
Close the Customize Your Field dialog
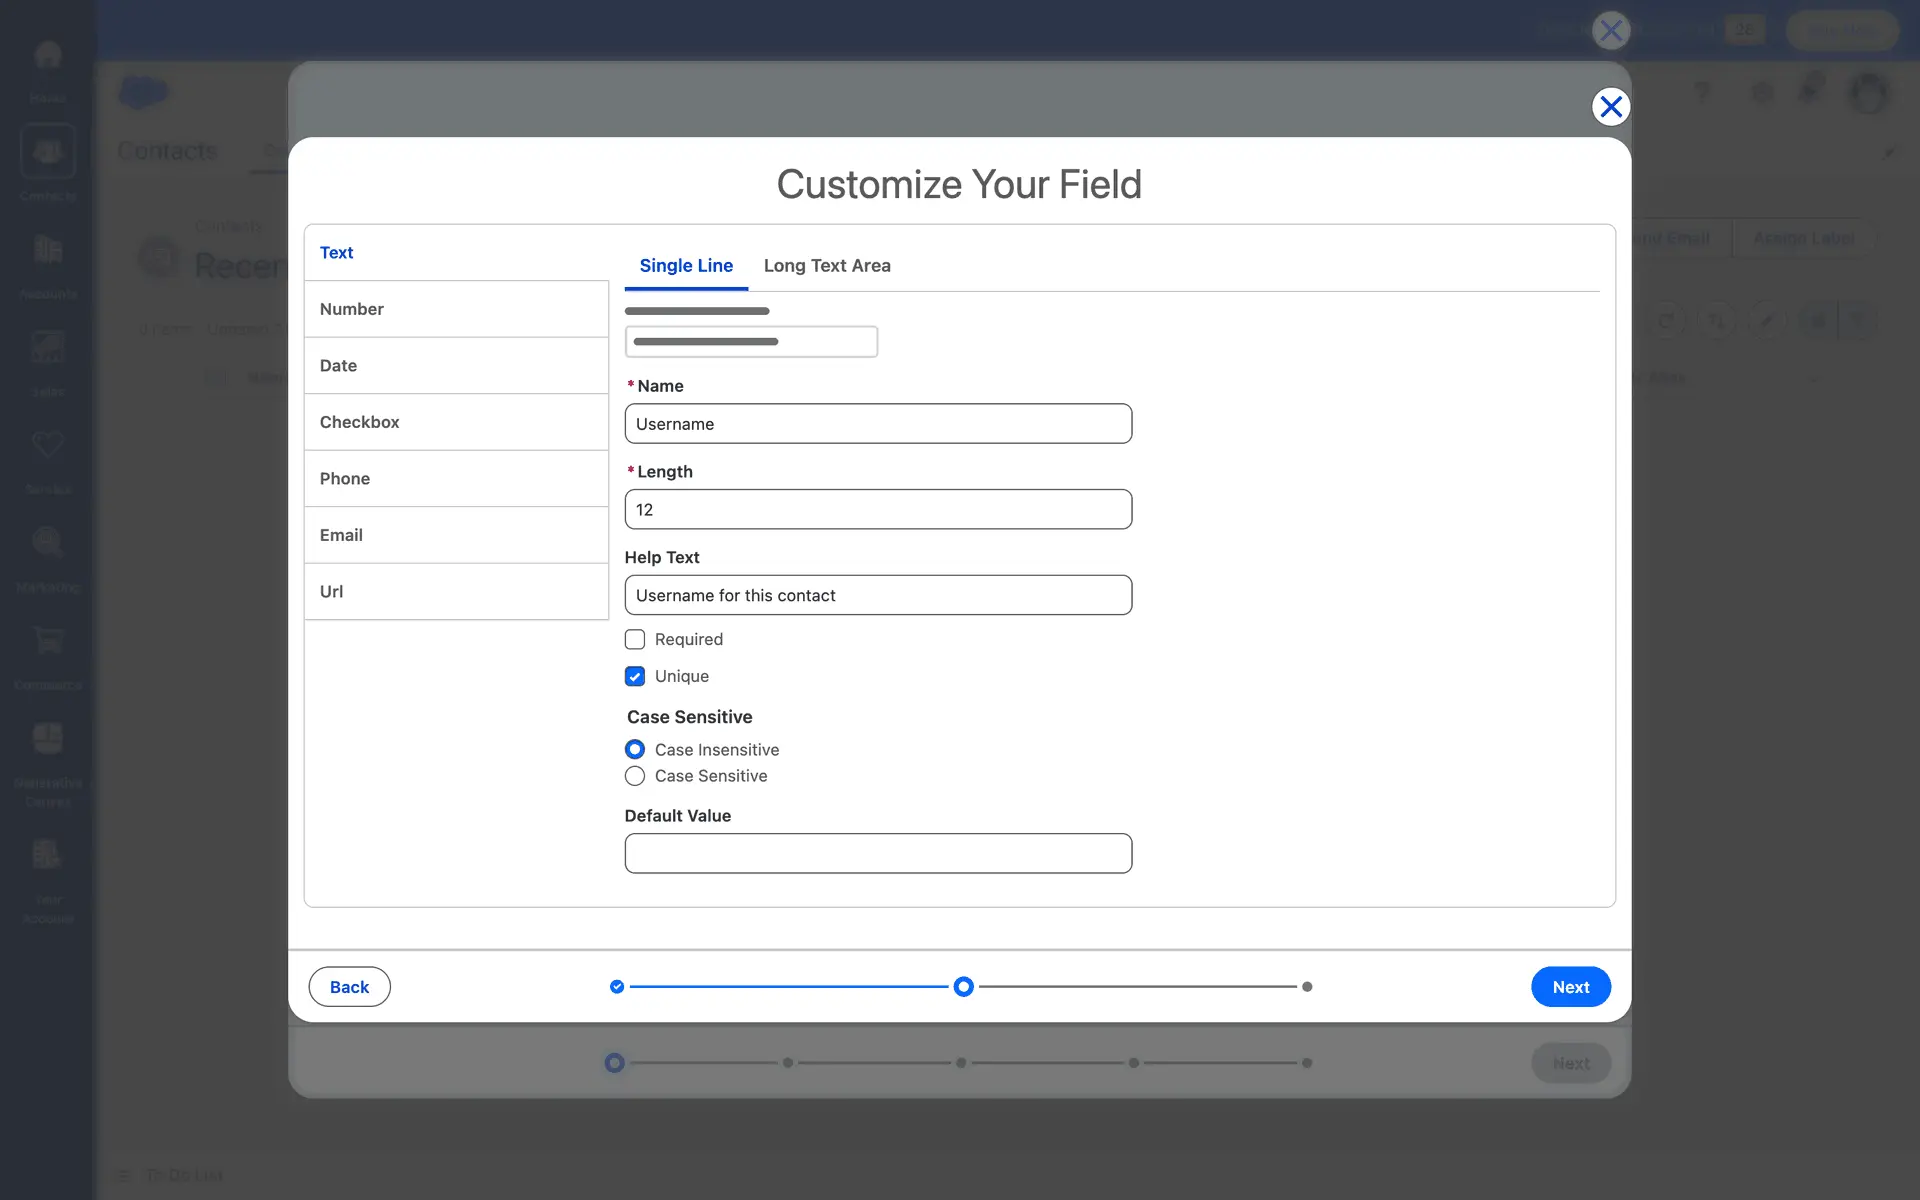1610,107
